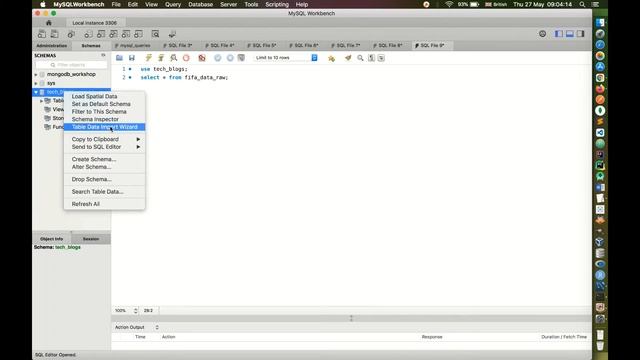Create a new SQL tab icon

(42, 34)
